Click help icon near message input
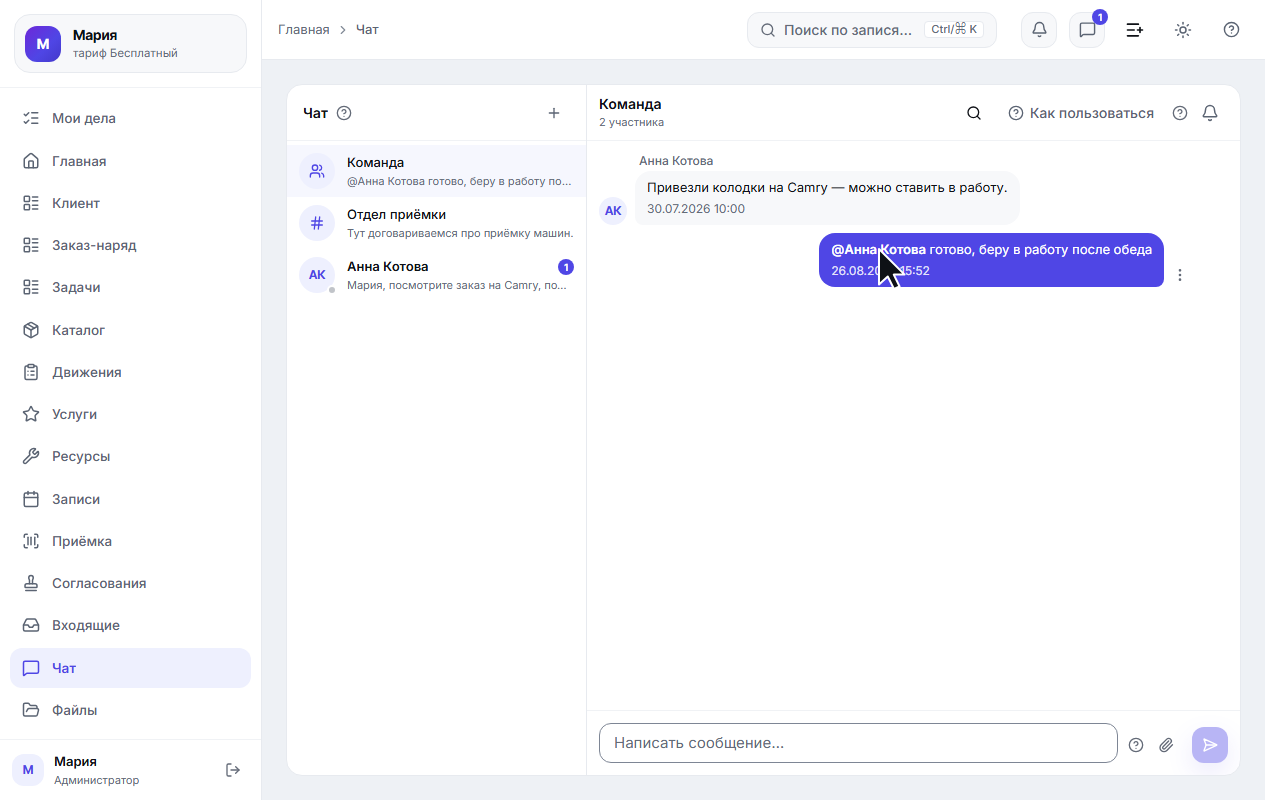 pos(1136,745)
